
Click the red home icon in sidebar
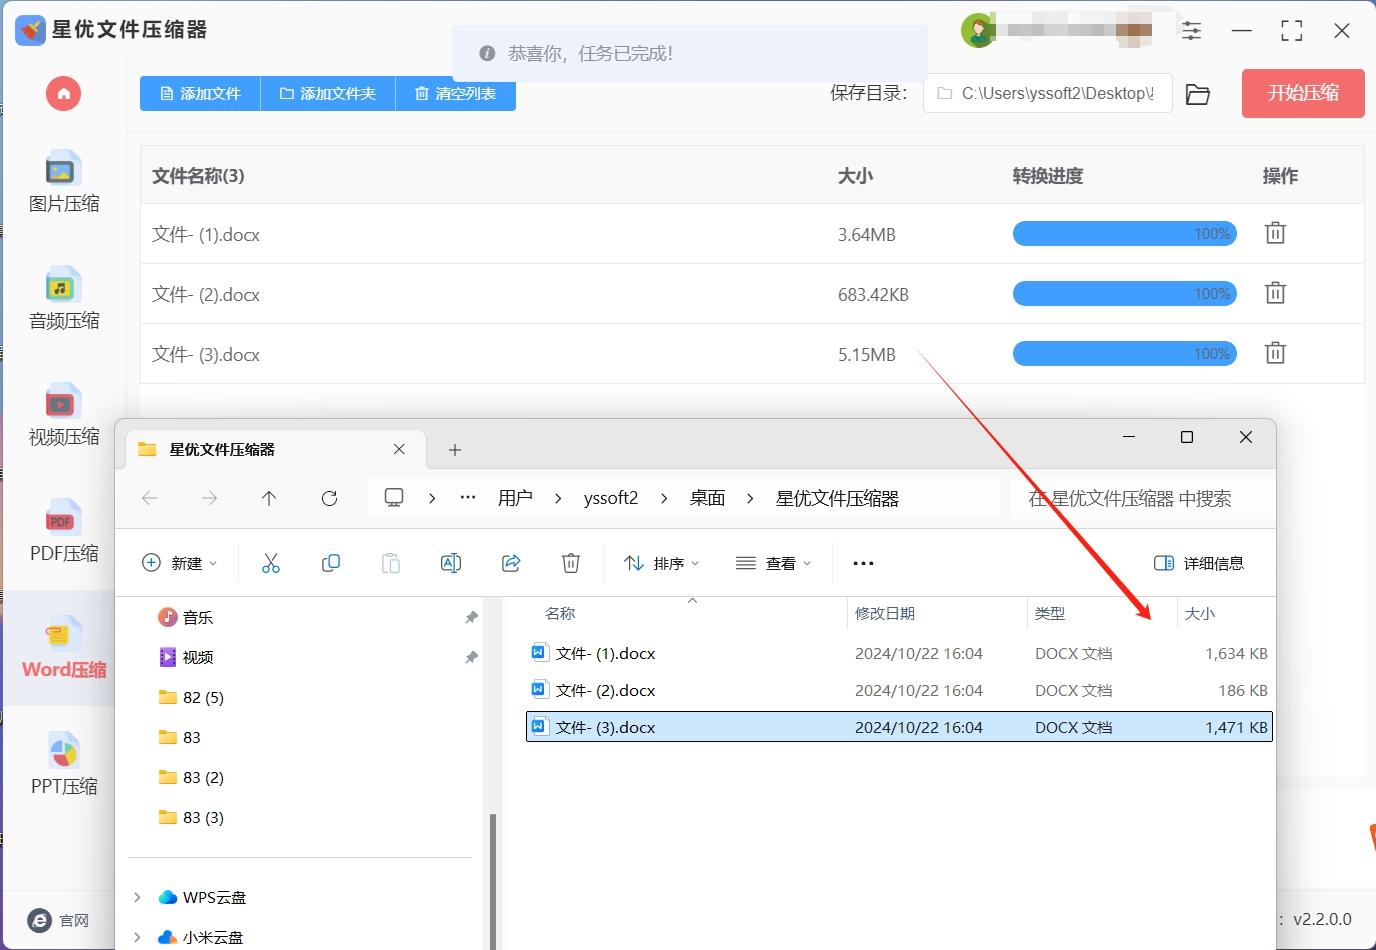[x=63, y=94]
